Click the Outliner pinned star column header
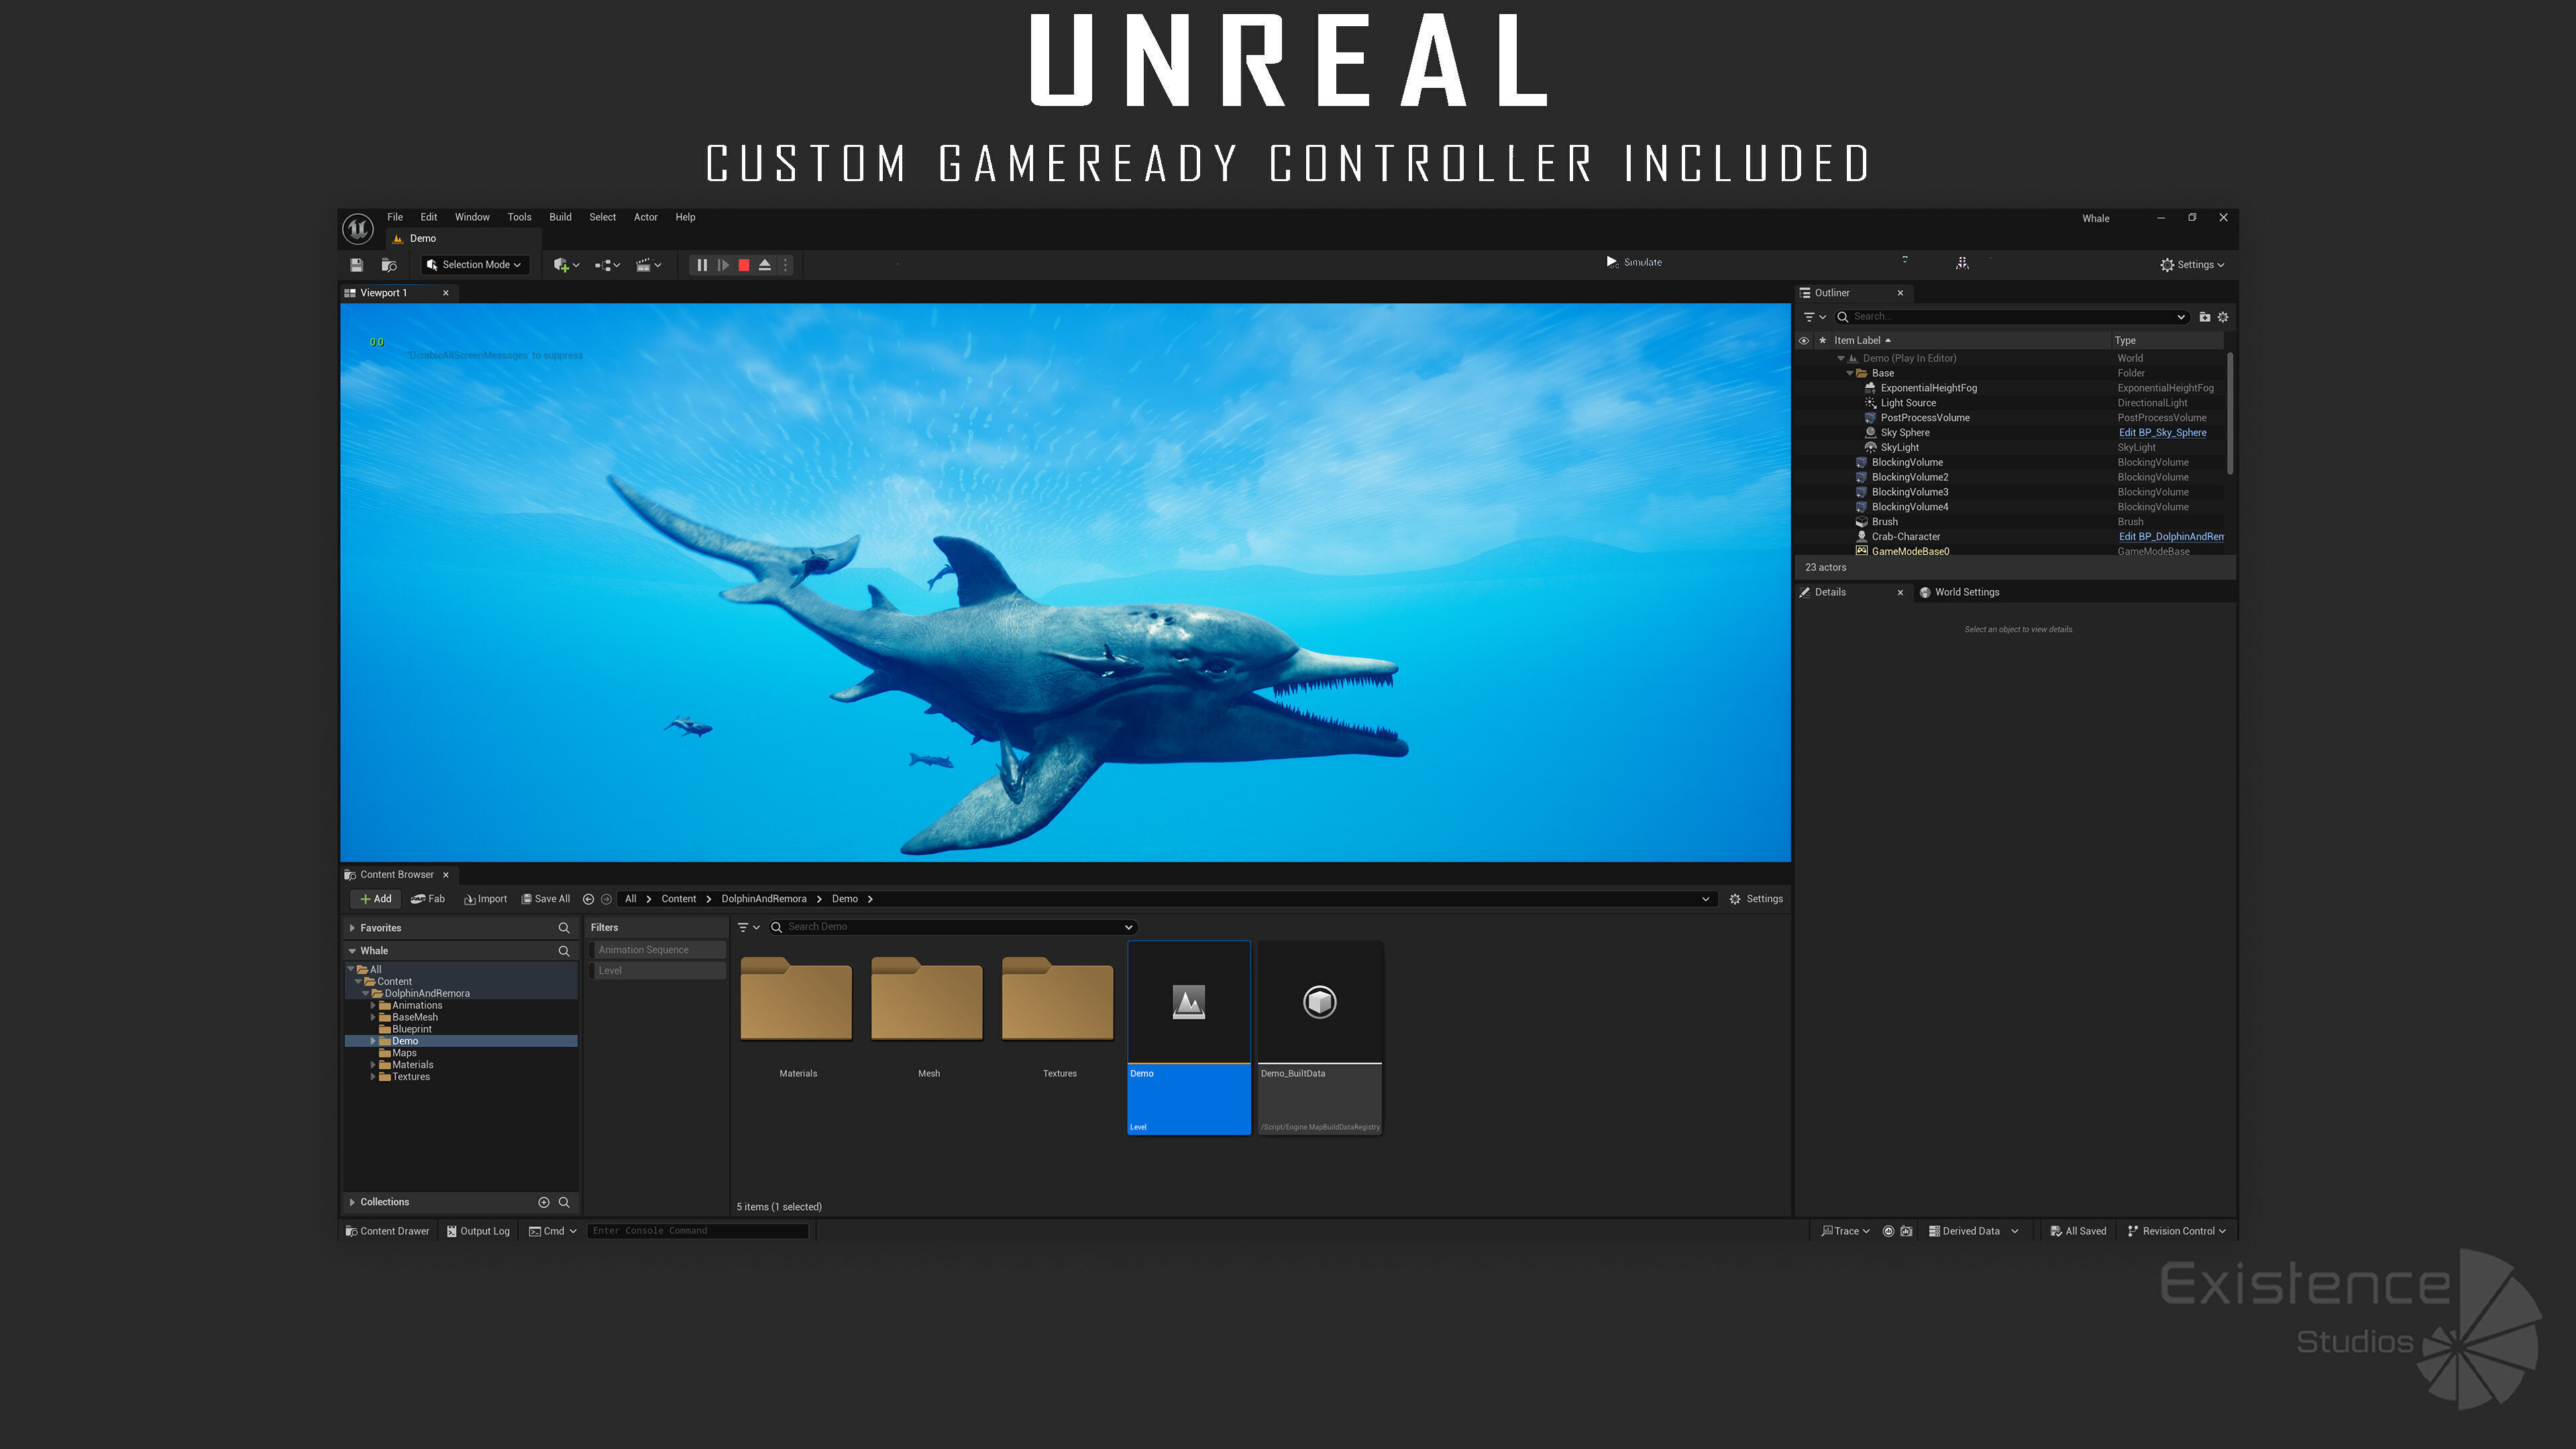The width and height of the screenshot is (2576, 1449). [x=1822, y=341]
